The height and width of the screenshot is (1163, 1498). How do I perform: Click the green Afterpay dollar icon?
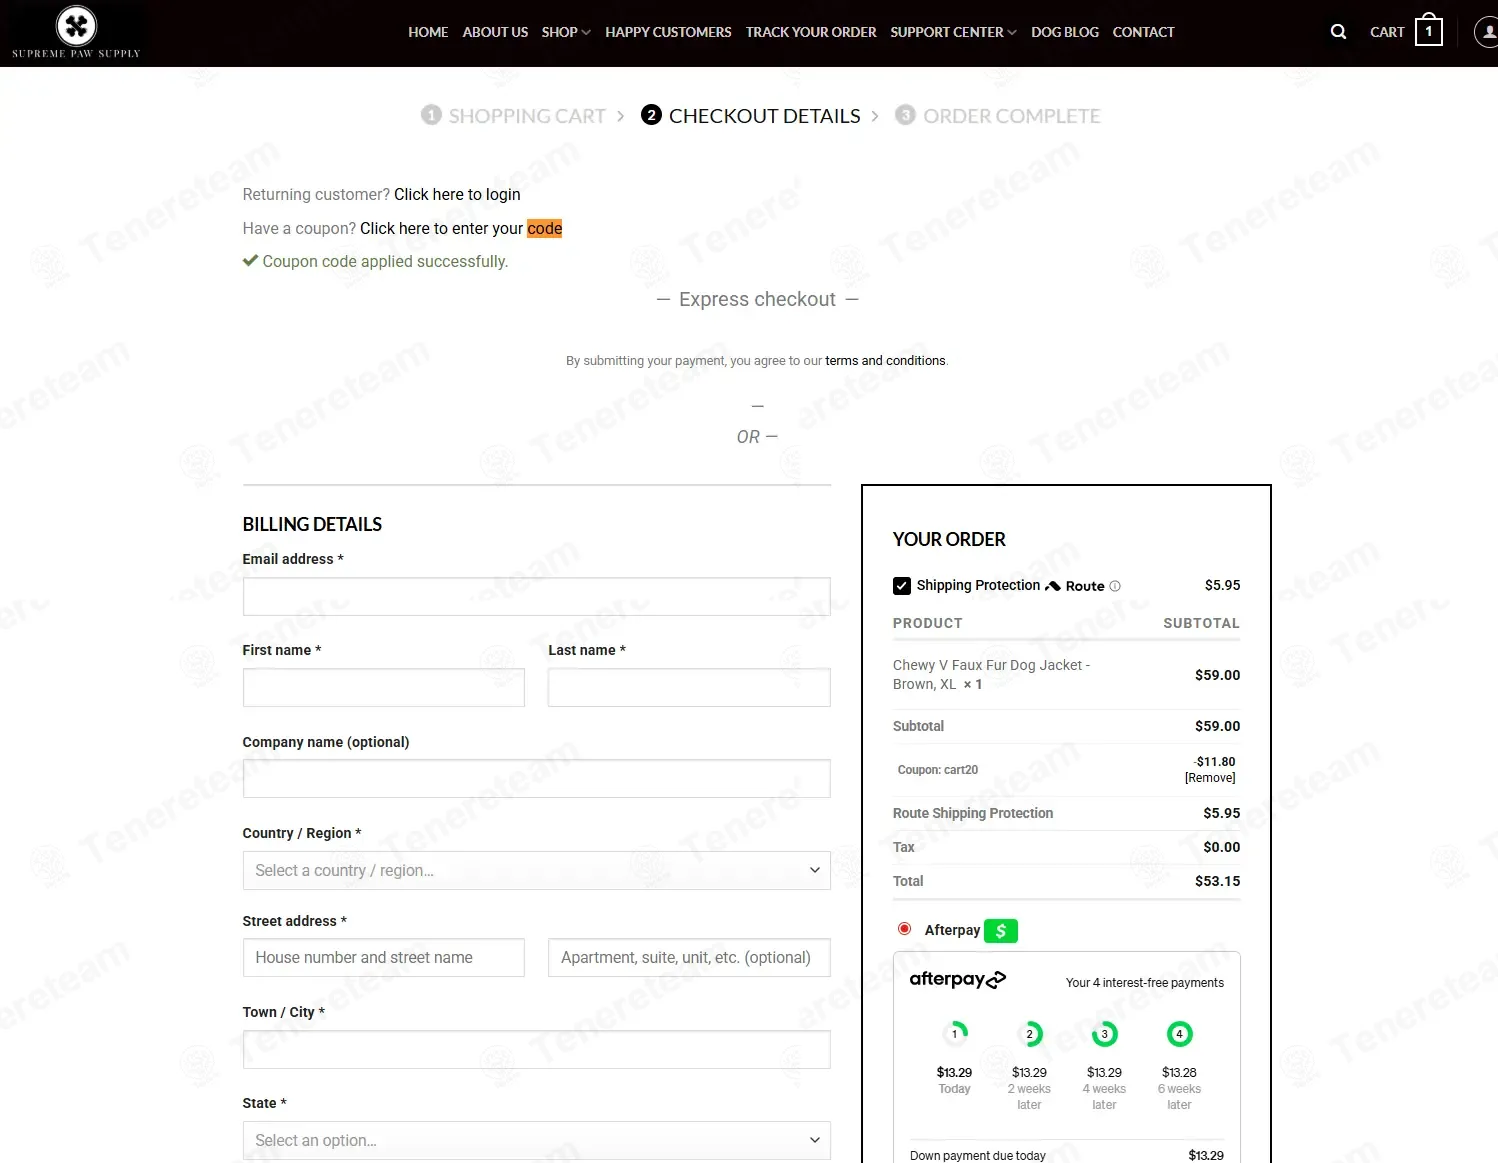click(1001, 931)
